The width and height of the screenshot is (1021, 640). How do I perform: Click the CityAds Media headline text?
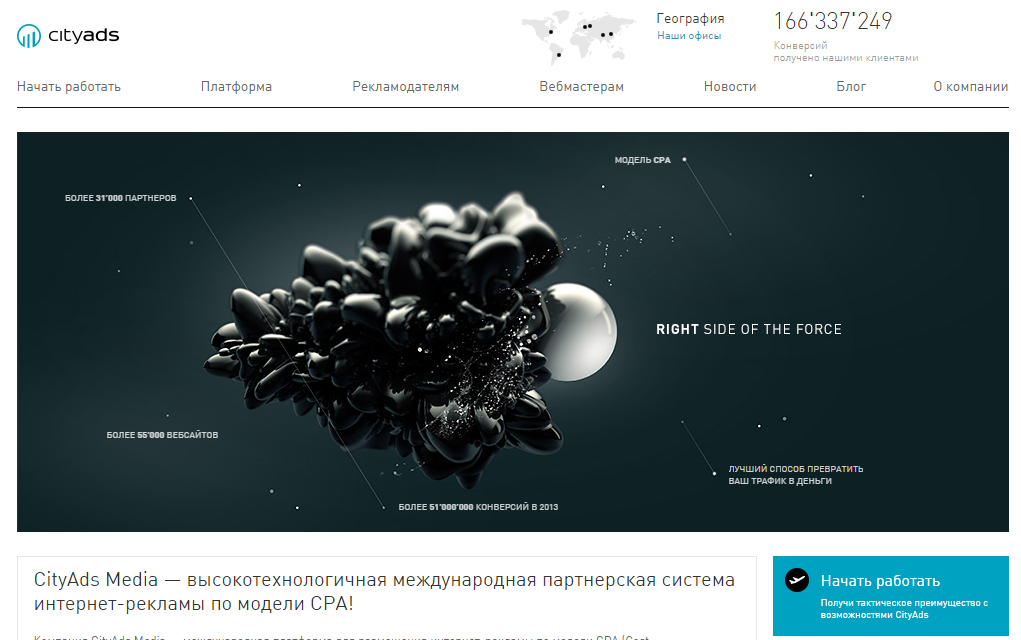click(384, 591)
